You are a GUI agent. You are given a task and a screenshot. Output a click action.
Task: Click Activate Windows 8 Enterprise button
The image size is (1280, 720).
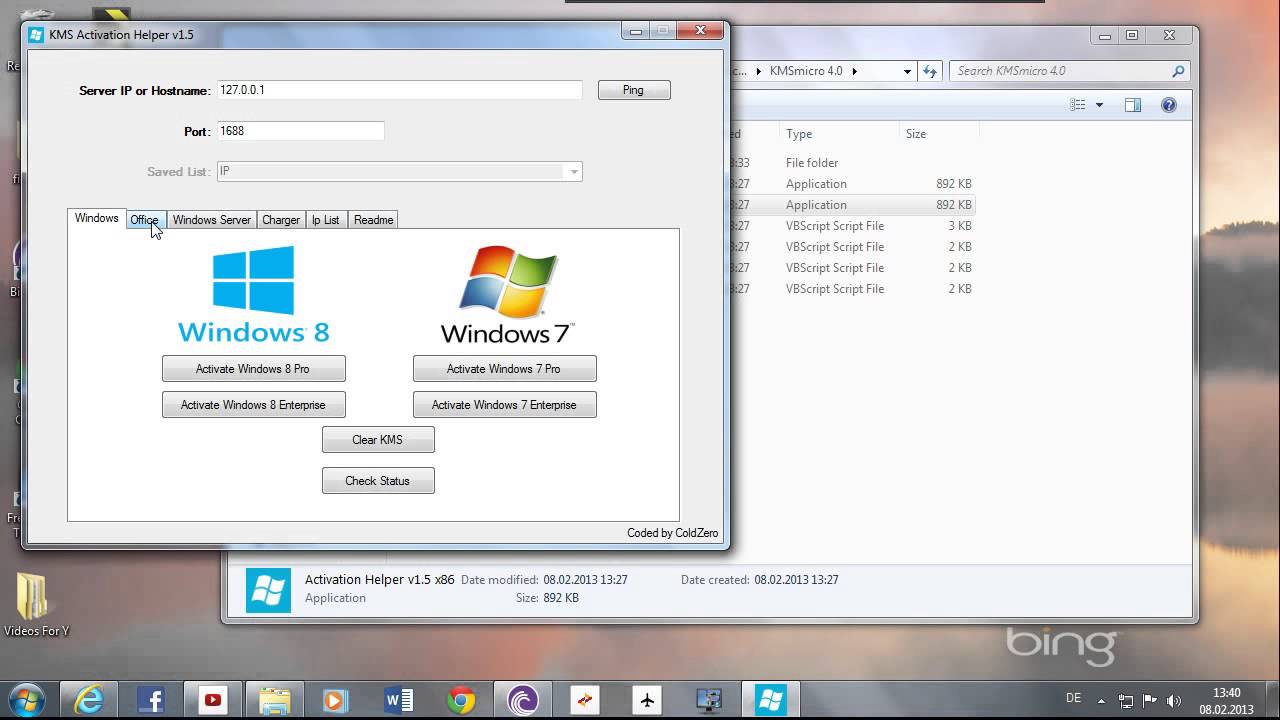pos(253,405)
